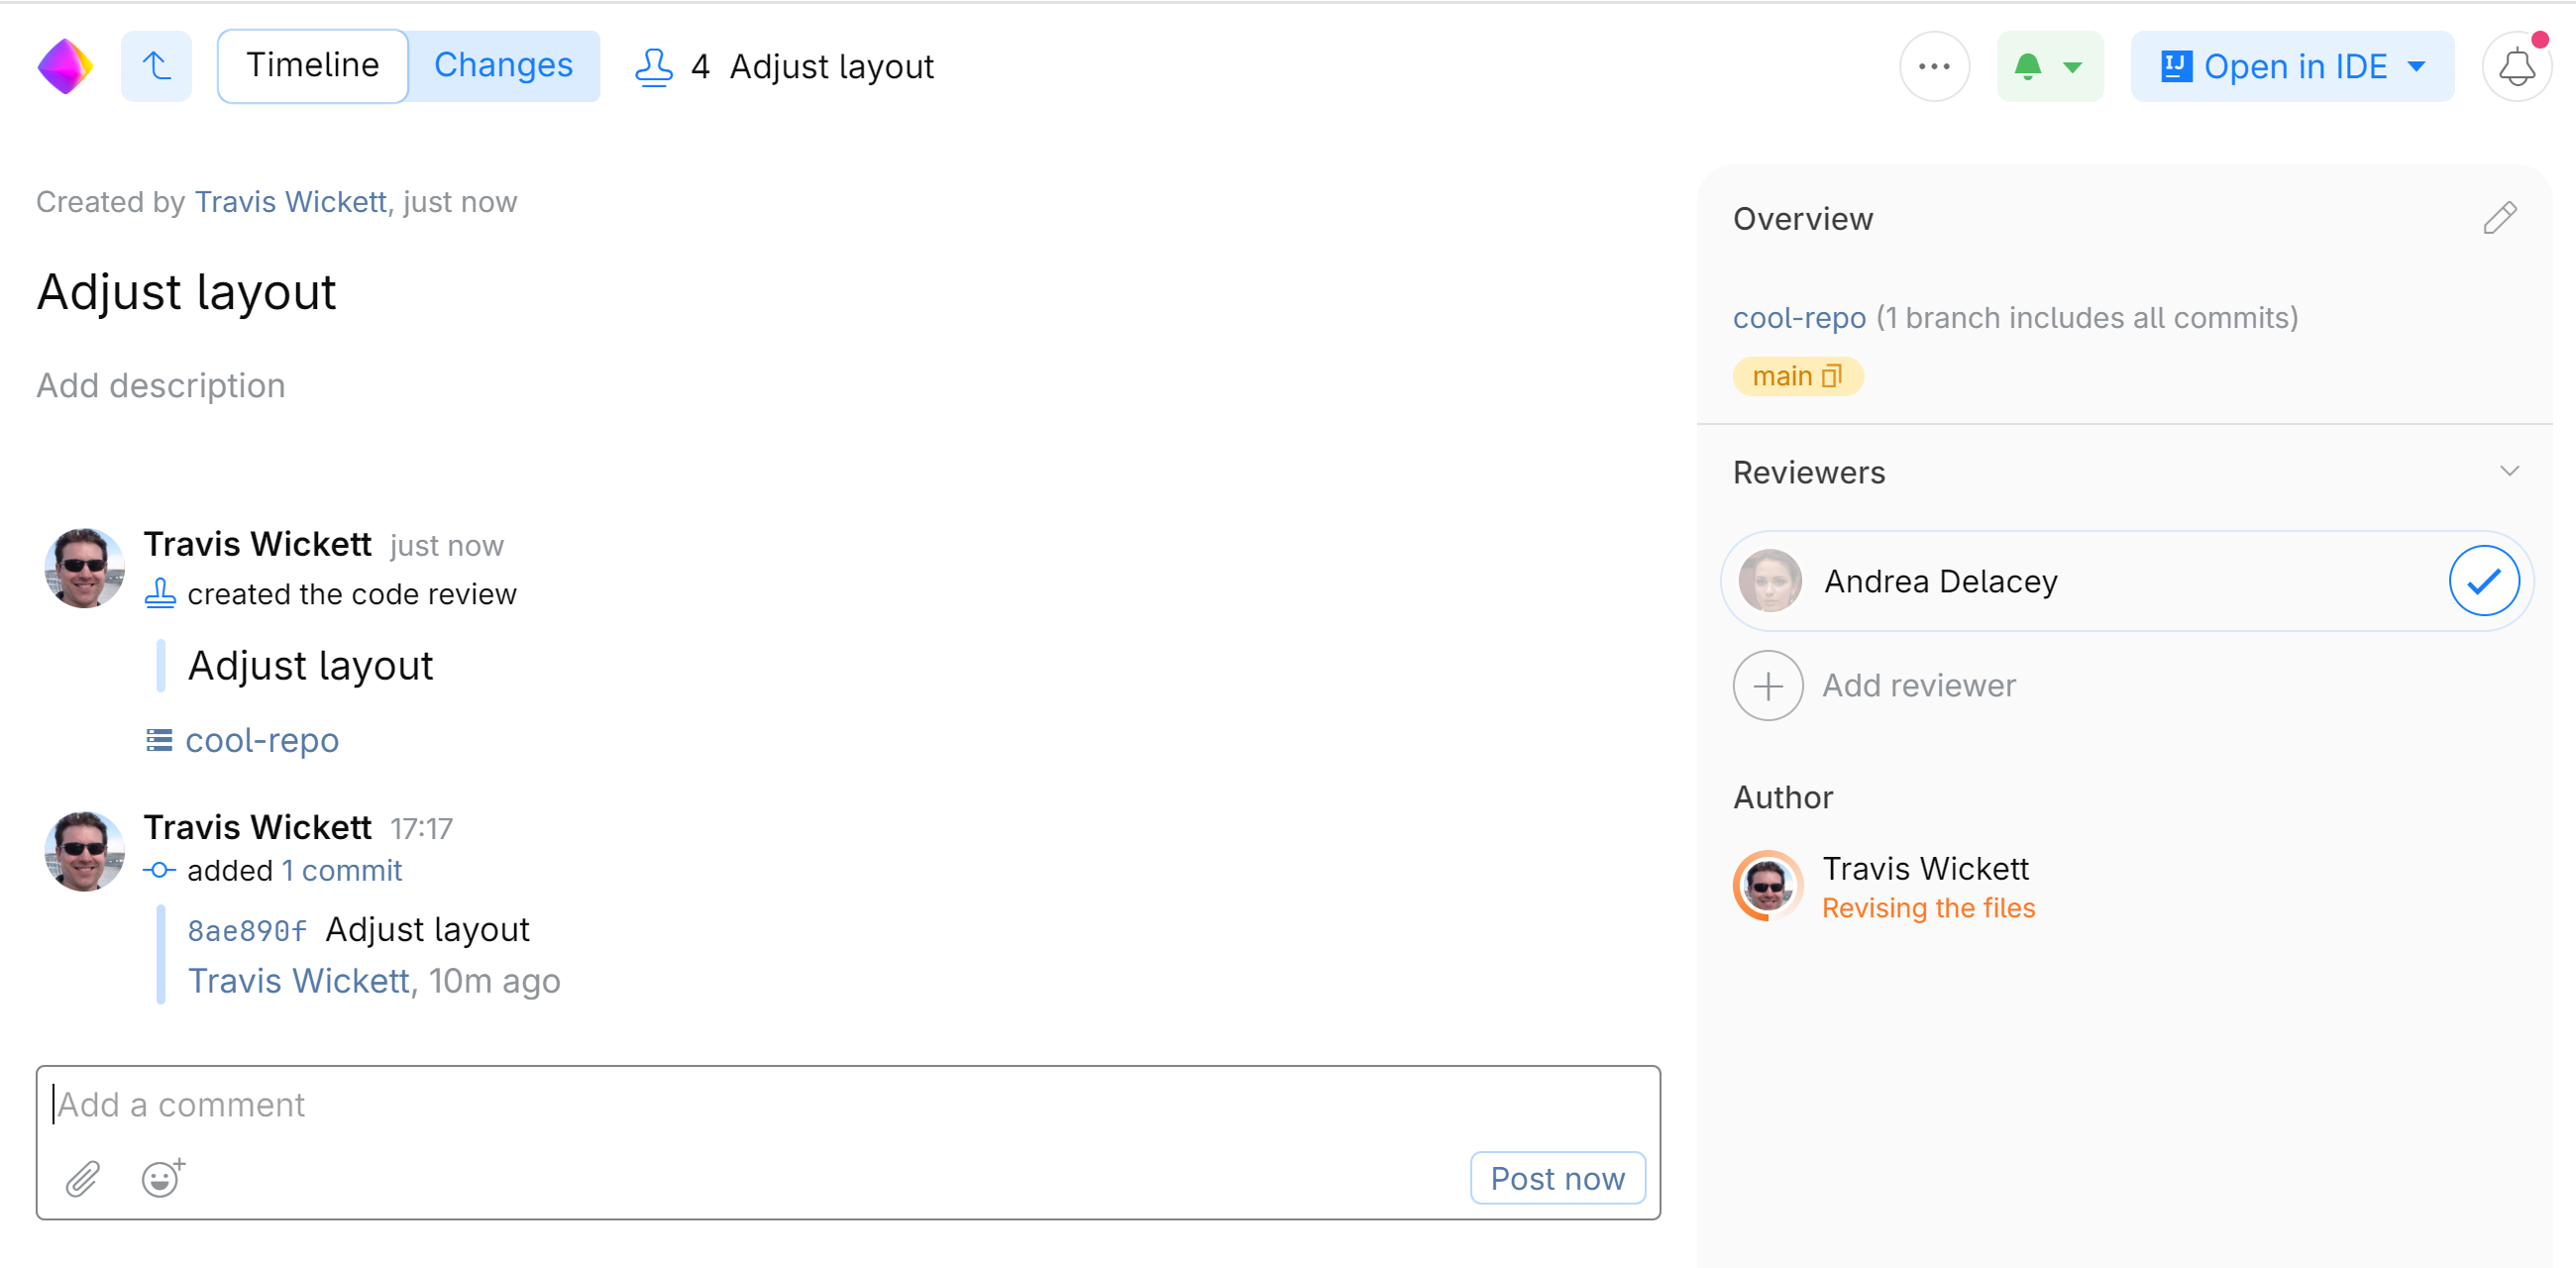The height and width of the screenshot is (1268, 2576).
Task: Edit the Overview with the pencil icon
Action: coord(2499,218)
